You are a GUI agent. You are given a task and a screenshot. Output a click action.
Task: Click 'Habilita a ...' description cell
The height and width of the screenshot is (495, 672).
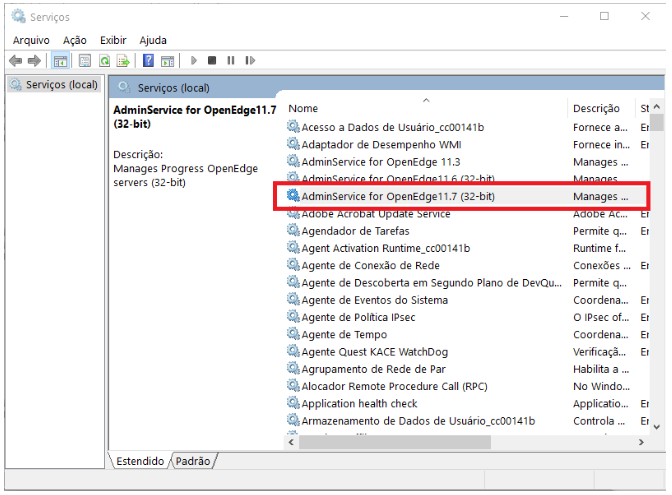point(601,369)
